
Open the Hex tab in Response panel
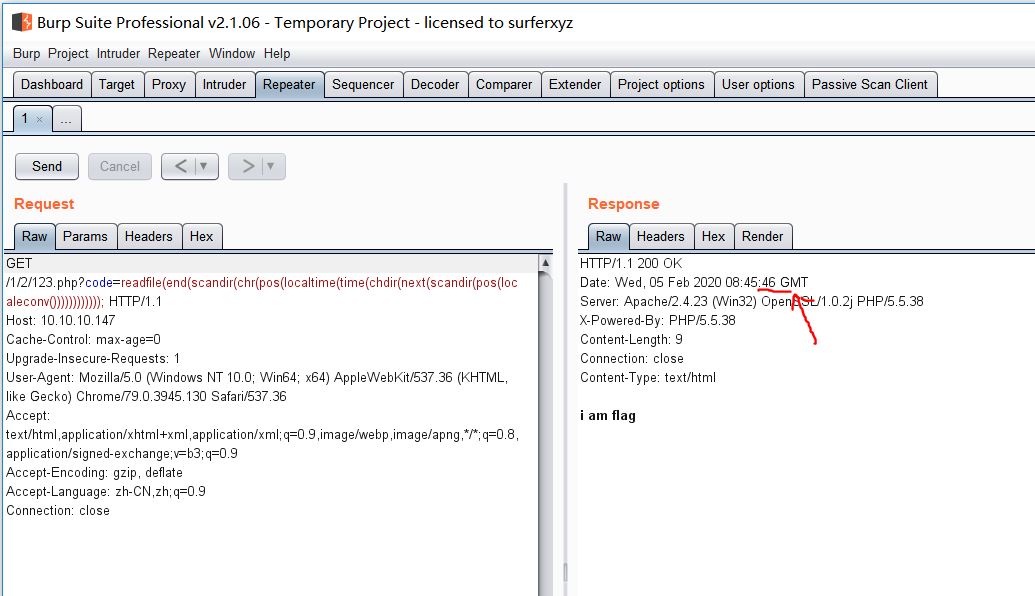(714, 236)
